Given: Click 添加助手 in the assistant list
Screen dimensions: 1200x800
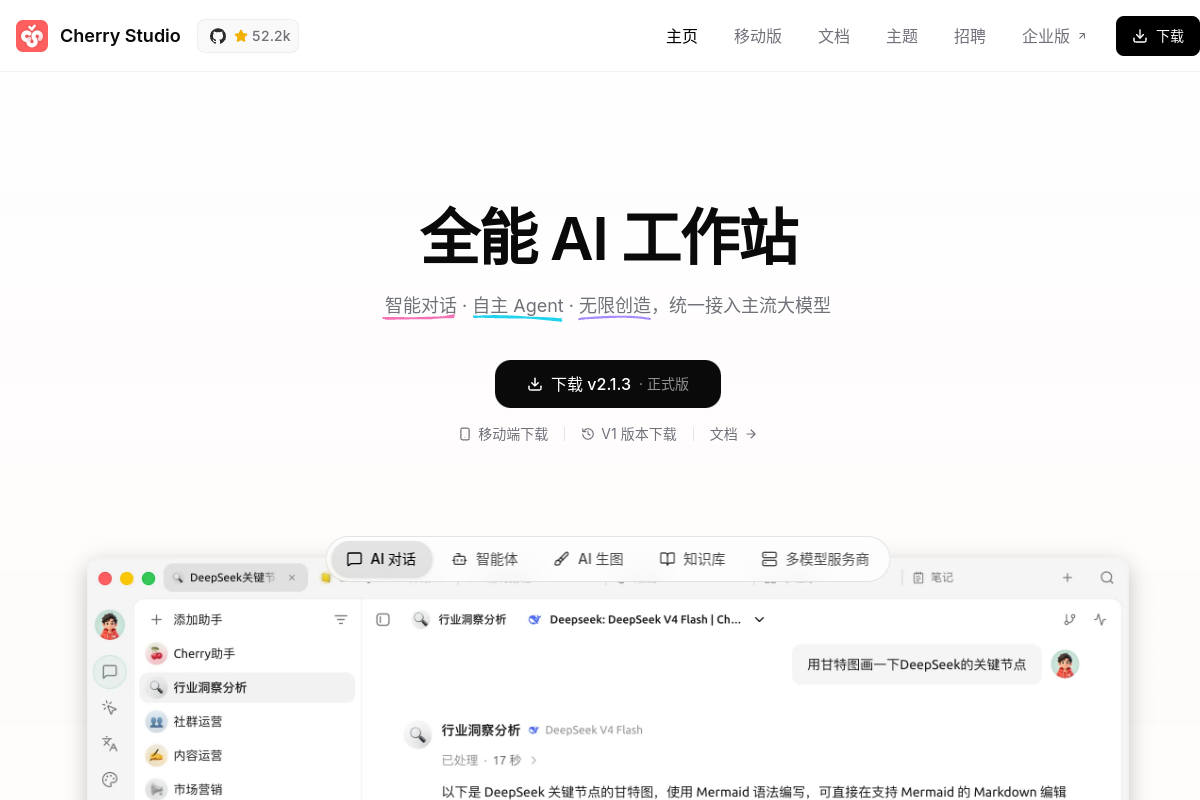Looking at the screenshot, I should point(186,620).
